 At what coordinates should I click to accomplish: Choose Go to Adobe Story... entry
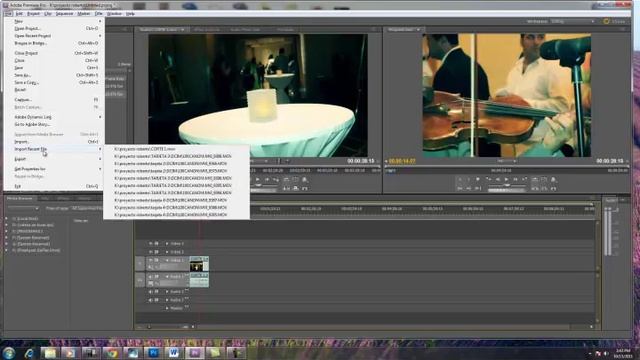(54, 124)
